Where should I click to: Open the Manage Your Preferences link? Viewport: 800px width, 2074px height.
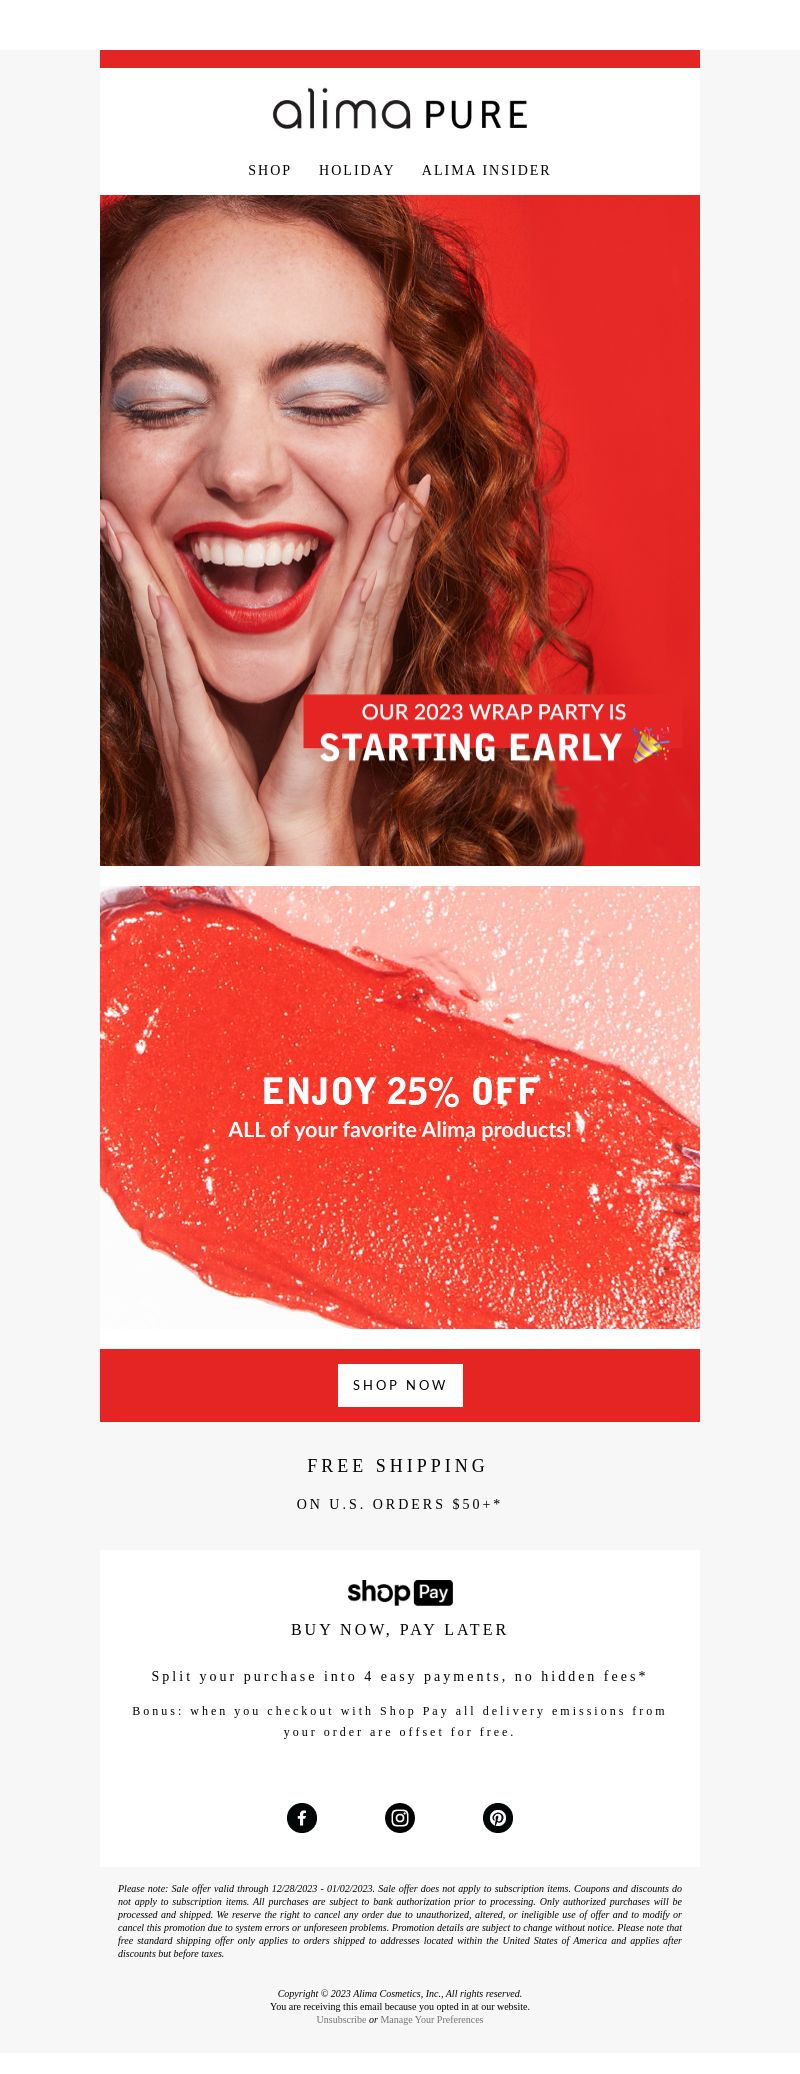click(432, 2019)
